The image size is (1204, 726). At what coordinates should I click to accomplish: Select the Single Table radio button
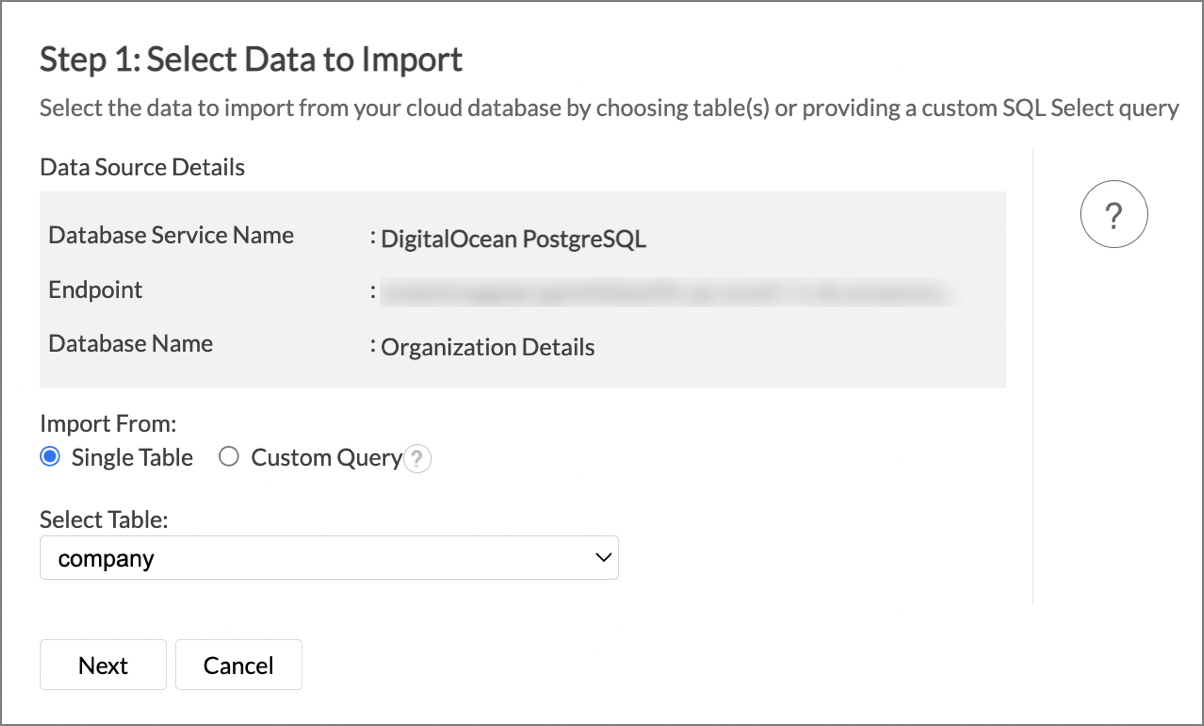[x=50, y=457]
